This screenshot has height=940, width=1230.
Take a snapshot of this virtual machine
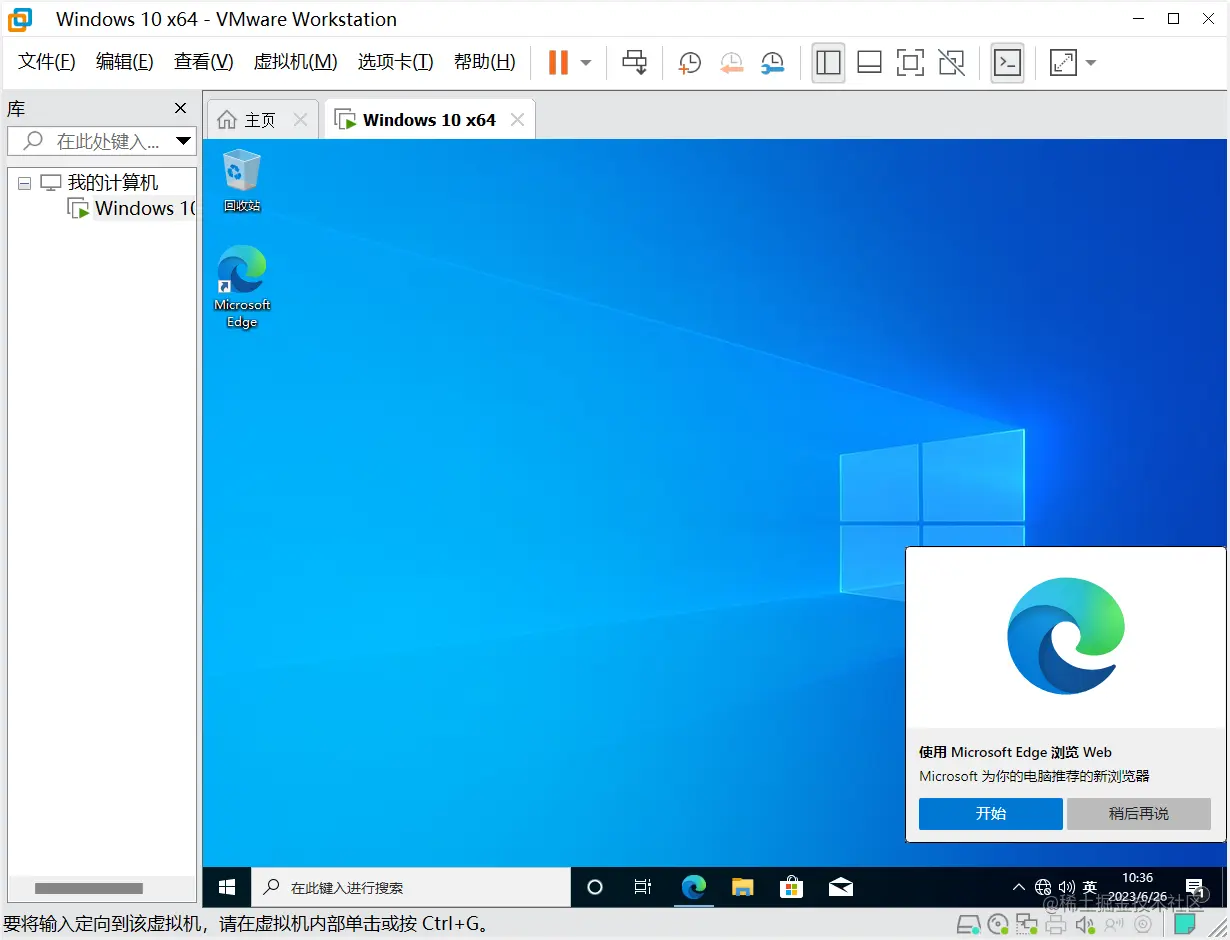click(689, 63)
